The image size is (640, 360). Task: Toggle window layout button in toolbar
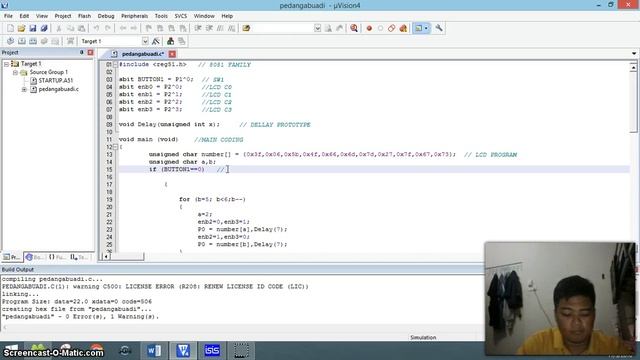pos(421,28)
